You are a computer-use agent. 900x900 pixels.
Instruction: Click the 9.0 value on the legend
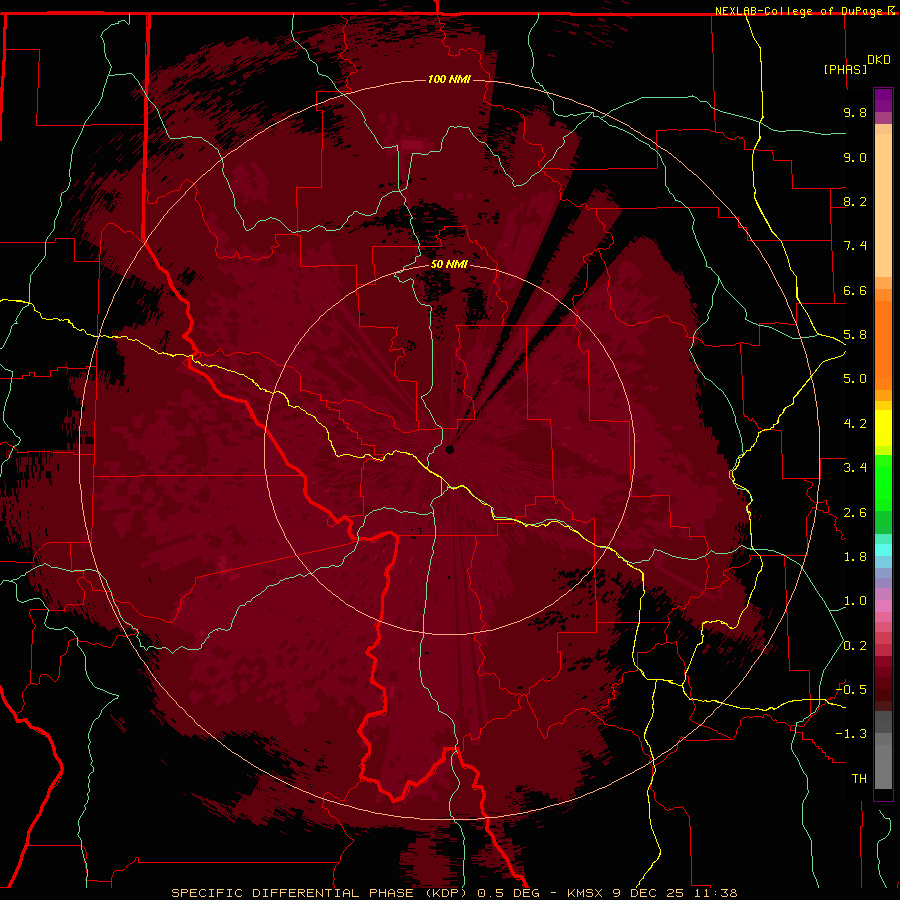[855, 157]
